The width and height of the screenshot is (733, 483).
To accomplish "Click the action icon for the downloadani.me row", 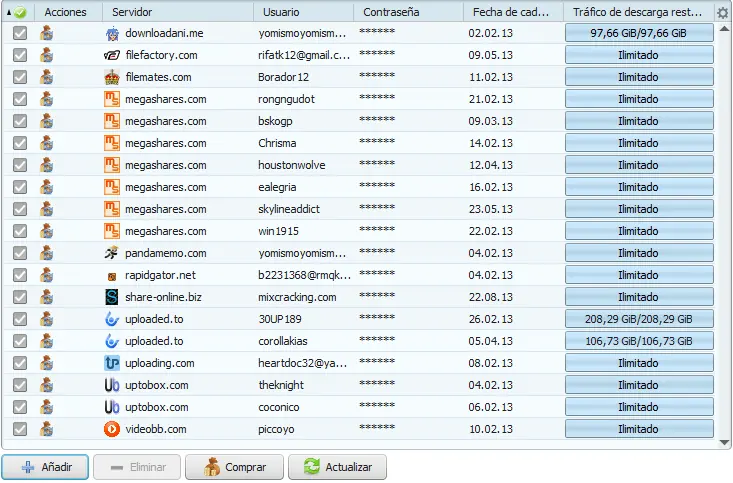I will click(x=46, y=33).
